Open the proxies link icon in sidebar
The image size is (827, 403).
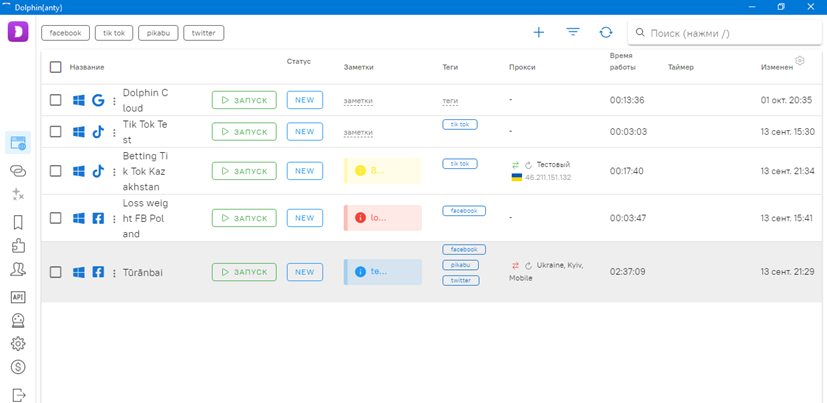[18, 171]
